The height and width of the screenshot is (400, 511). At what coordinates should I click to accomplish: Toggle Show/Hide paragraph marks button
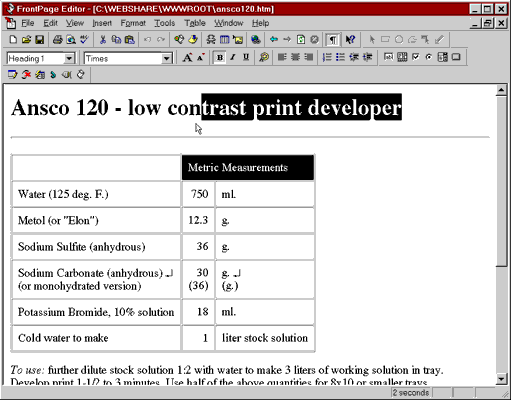(x=332, y=40)
